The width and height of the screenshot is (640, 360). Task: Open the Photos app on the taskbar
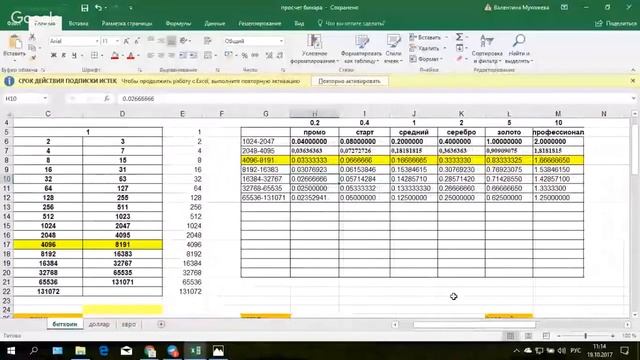pyautogui.click(x=218, y=351)
